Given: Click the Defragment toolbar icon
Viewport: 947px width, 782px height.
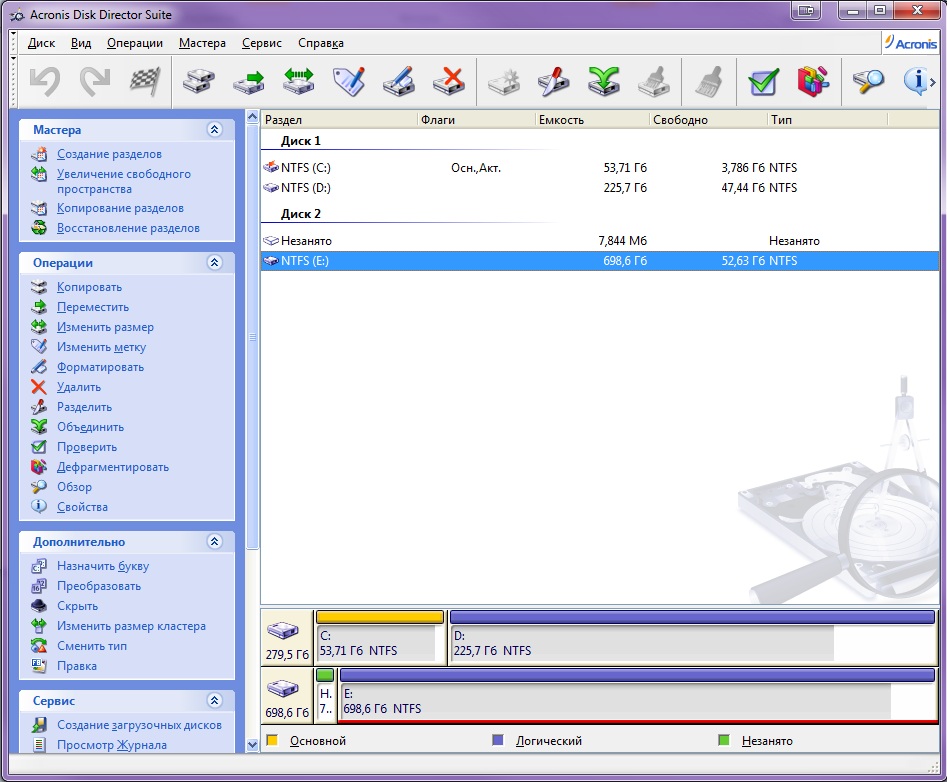Looking at the screenshot, I should click(814, 82).
